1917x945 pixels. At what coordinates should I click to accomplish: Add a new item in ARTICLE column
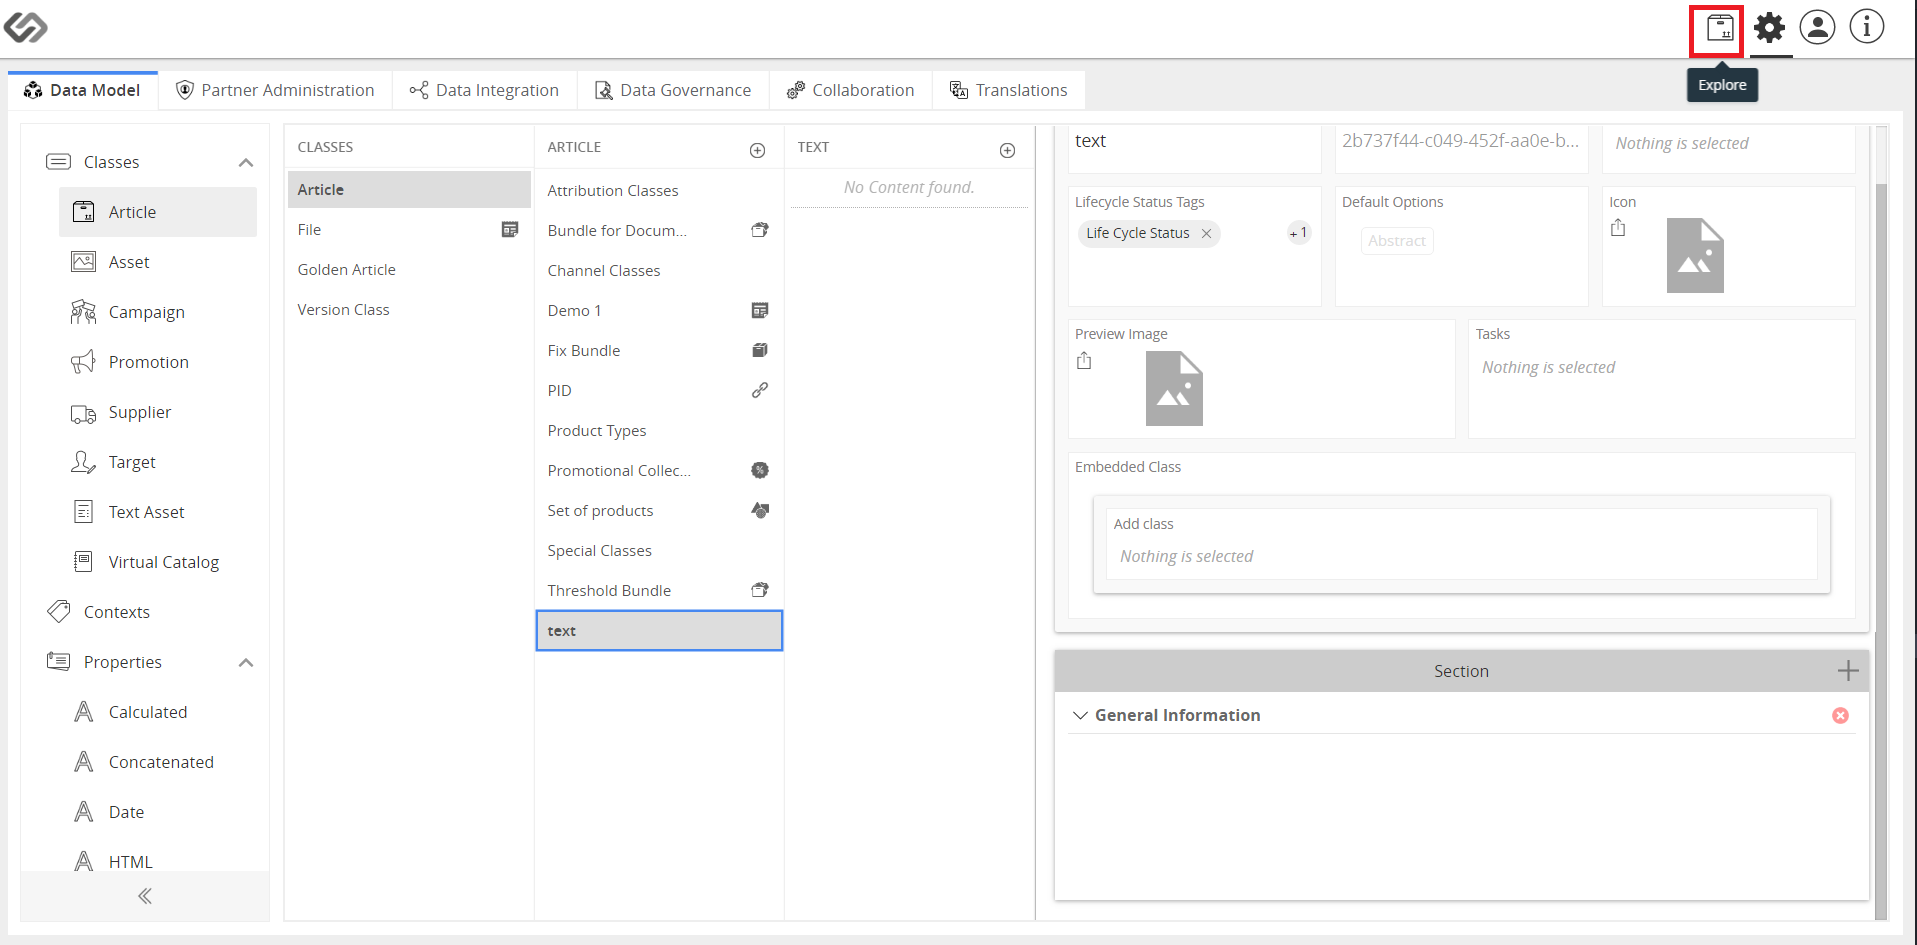pos(758,150)
